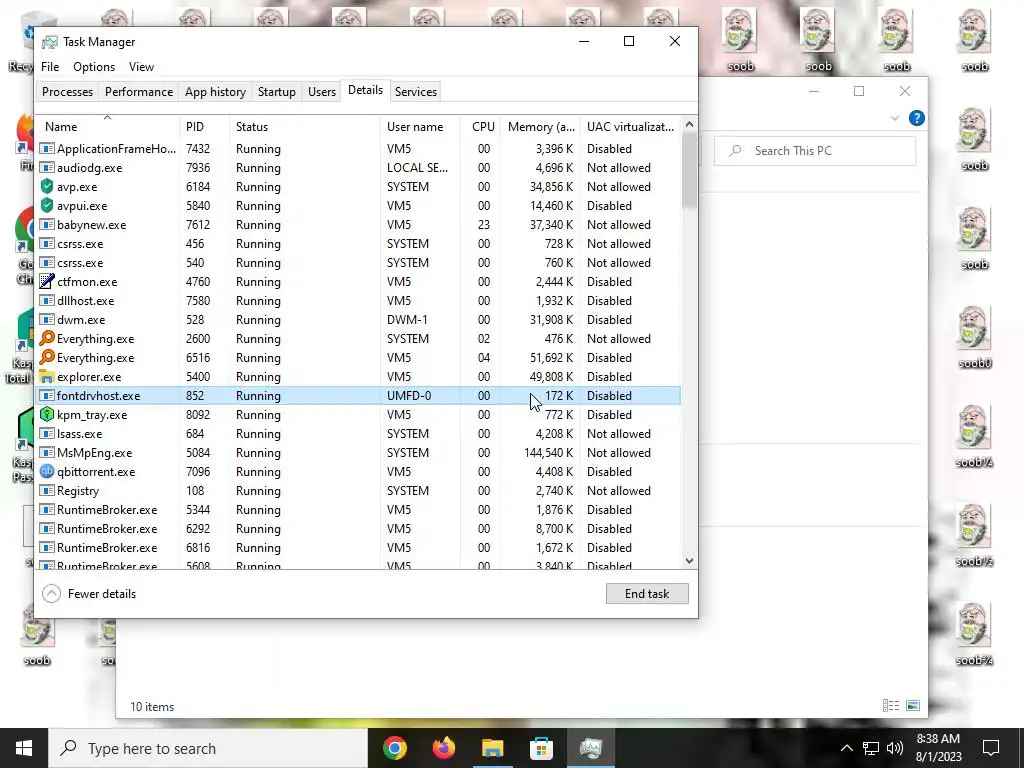The height and width of the screenshot is (768, 1024).
Task: Click the taskbar clock showing 8:38 AM
Action: click(x=938, y=748)
